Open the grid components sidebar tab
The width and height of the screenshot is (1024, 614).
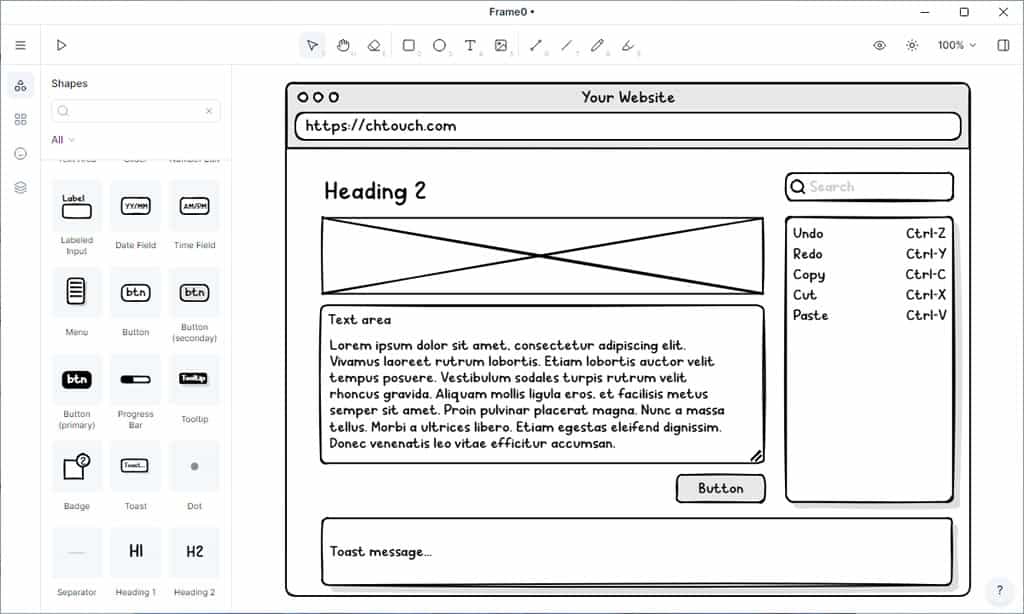click(x=20, y=120)
